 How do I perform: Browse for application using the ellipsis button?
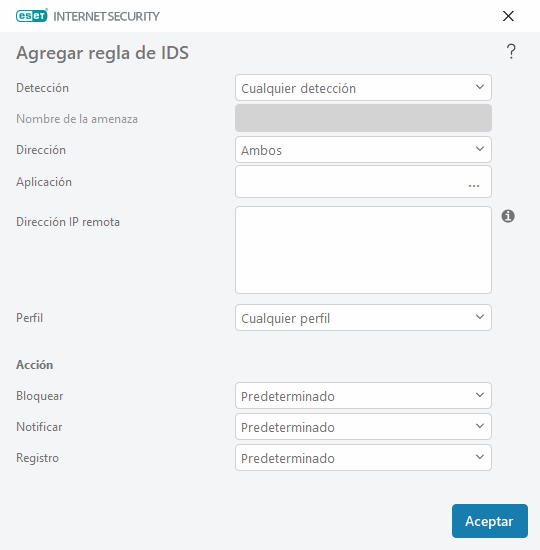click(x=474, y=186)
